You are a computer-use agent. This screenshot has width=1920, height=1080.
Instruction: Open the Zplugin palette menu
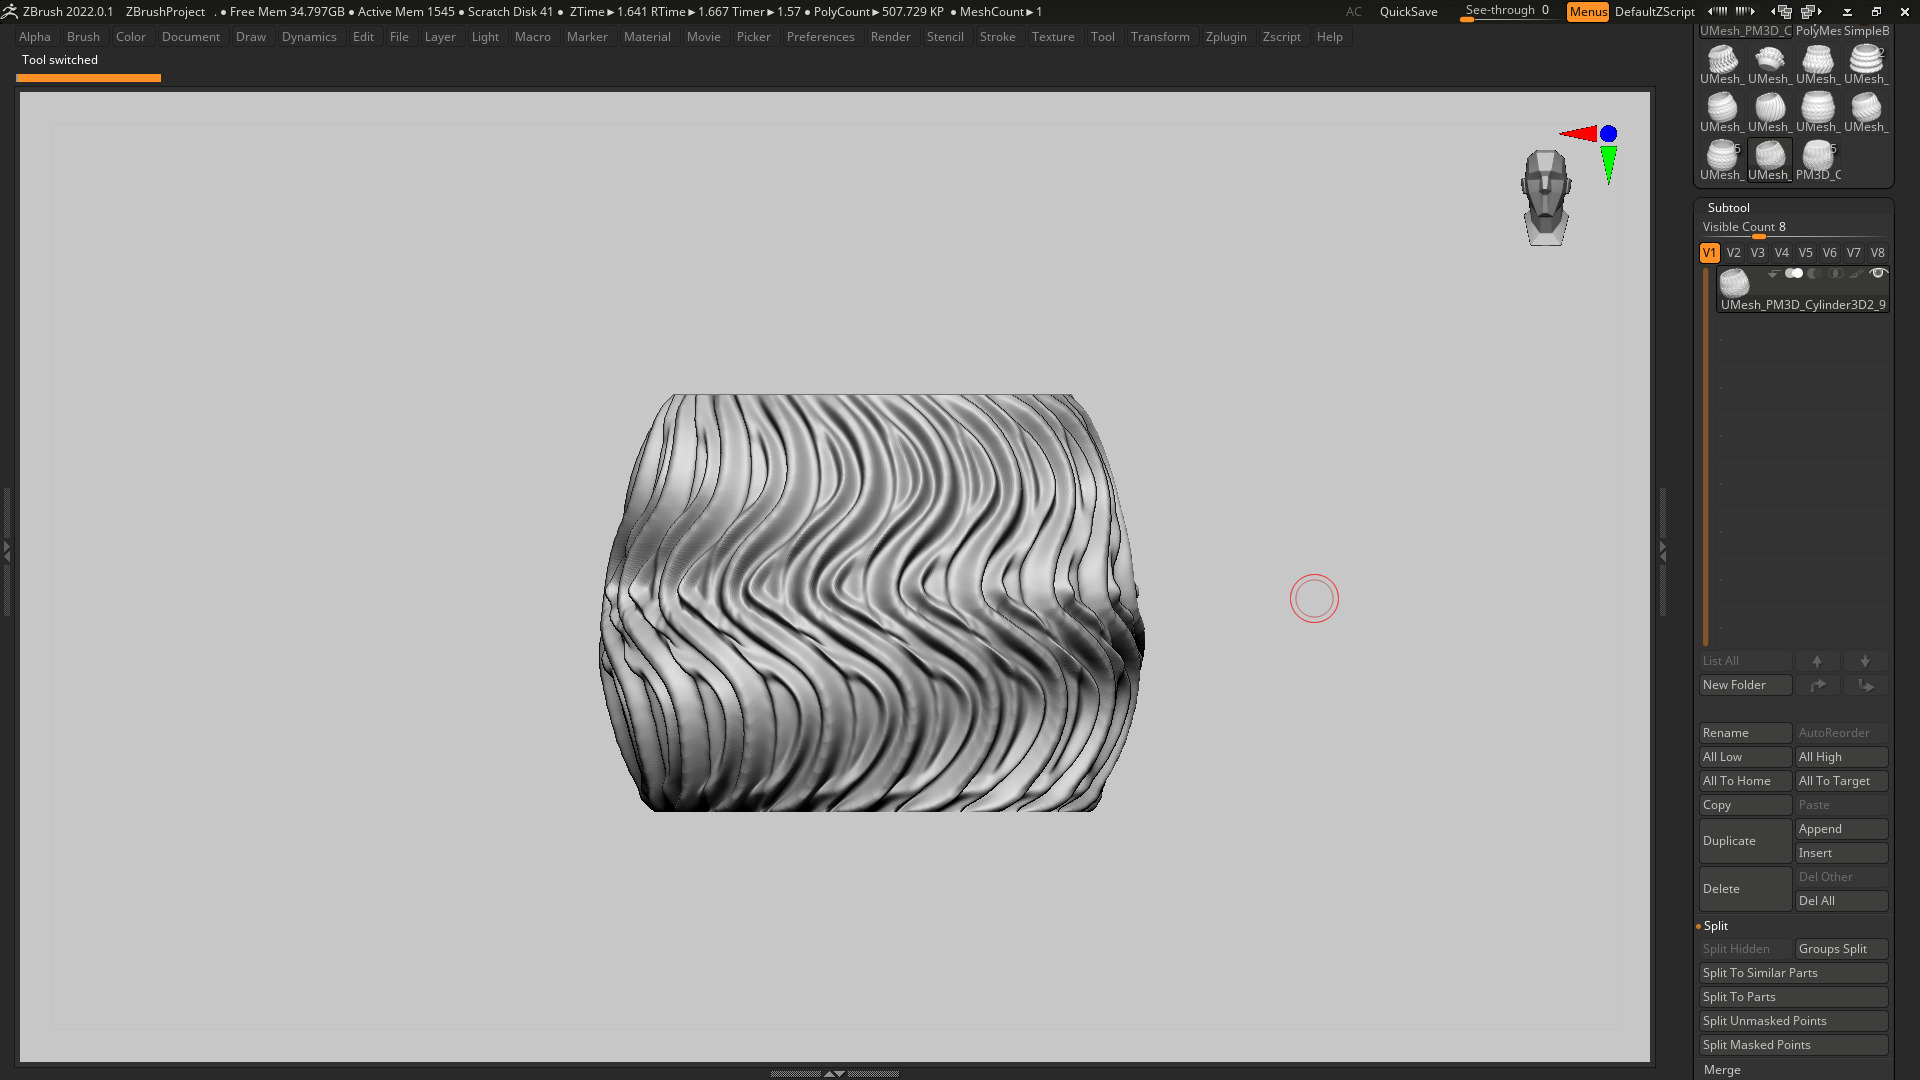click(1226, 37)
